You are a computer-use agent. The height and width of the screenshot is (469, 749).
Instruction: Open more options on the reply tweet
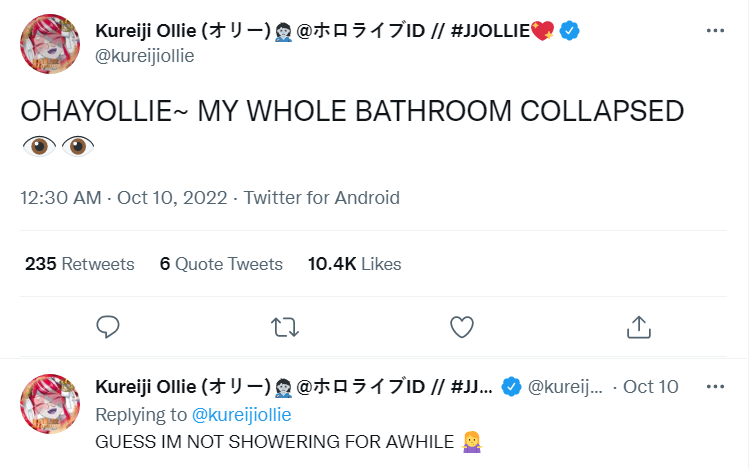click(x=714, y=386)
